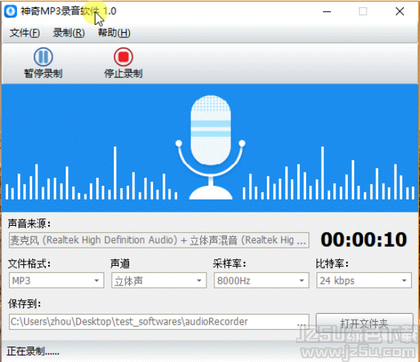Click the 保存到 label

24,304
